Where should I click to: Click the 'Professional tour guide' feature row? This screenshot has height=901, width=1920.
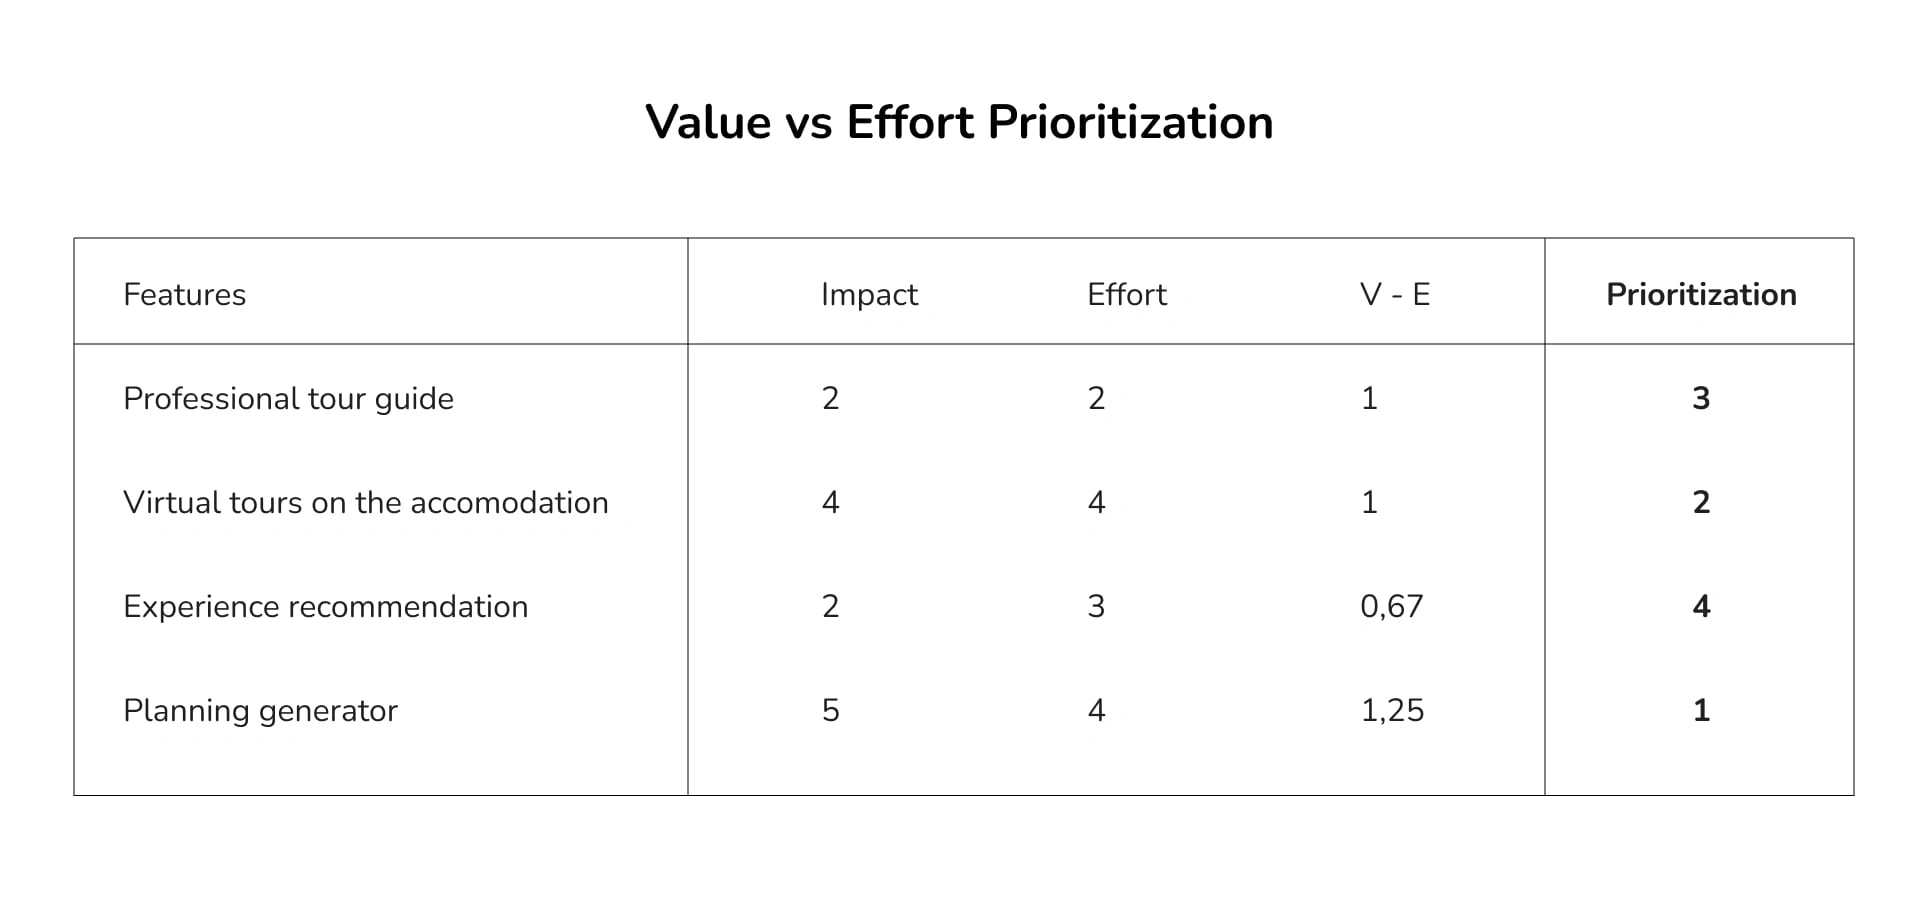click(x=288, y=399)
